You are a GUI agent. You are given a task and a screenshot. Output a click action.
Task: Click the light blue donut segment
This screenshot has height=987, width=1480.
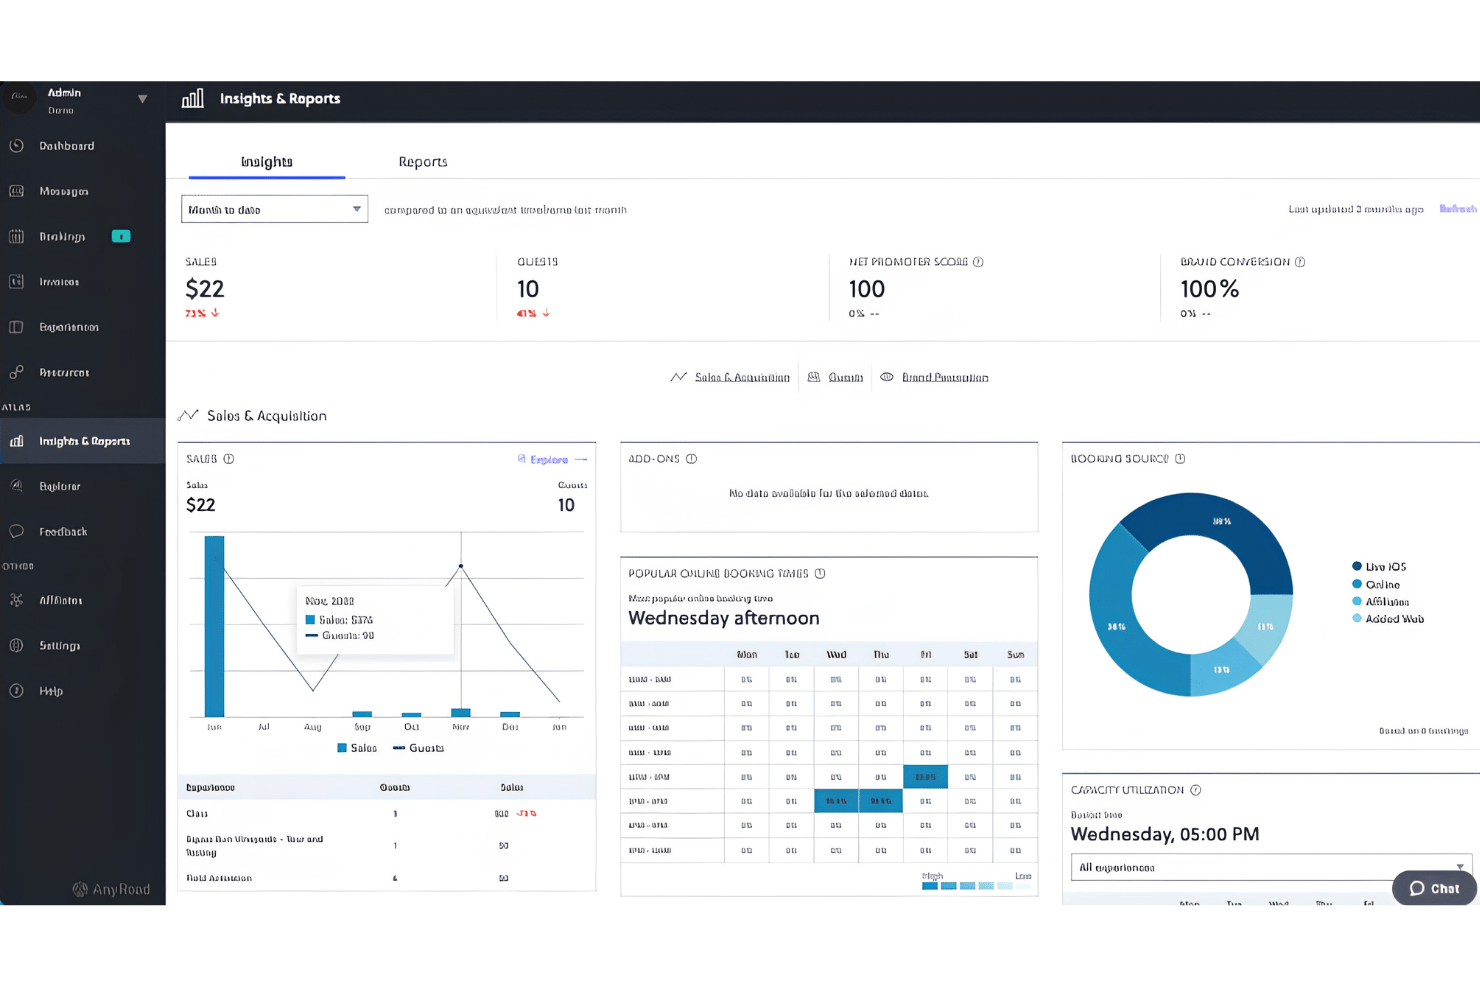click(1268, 628)
